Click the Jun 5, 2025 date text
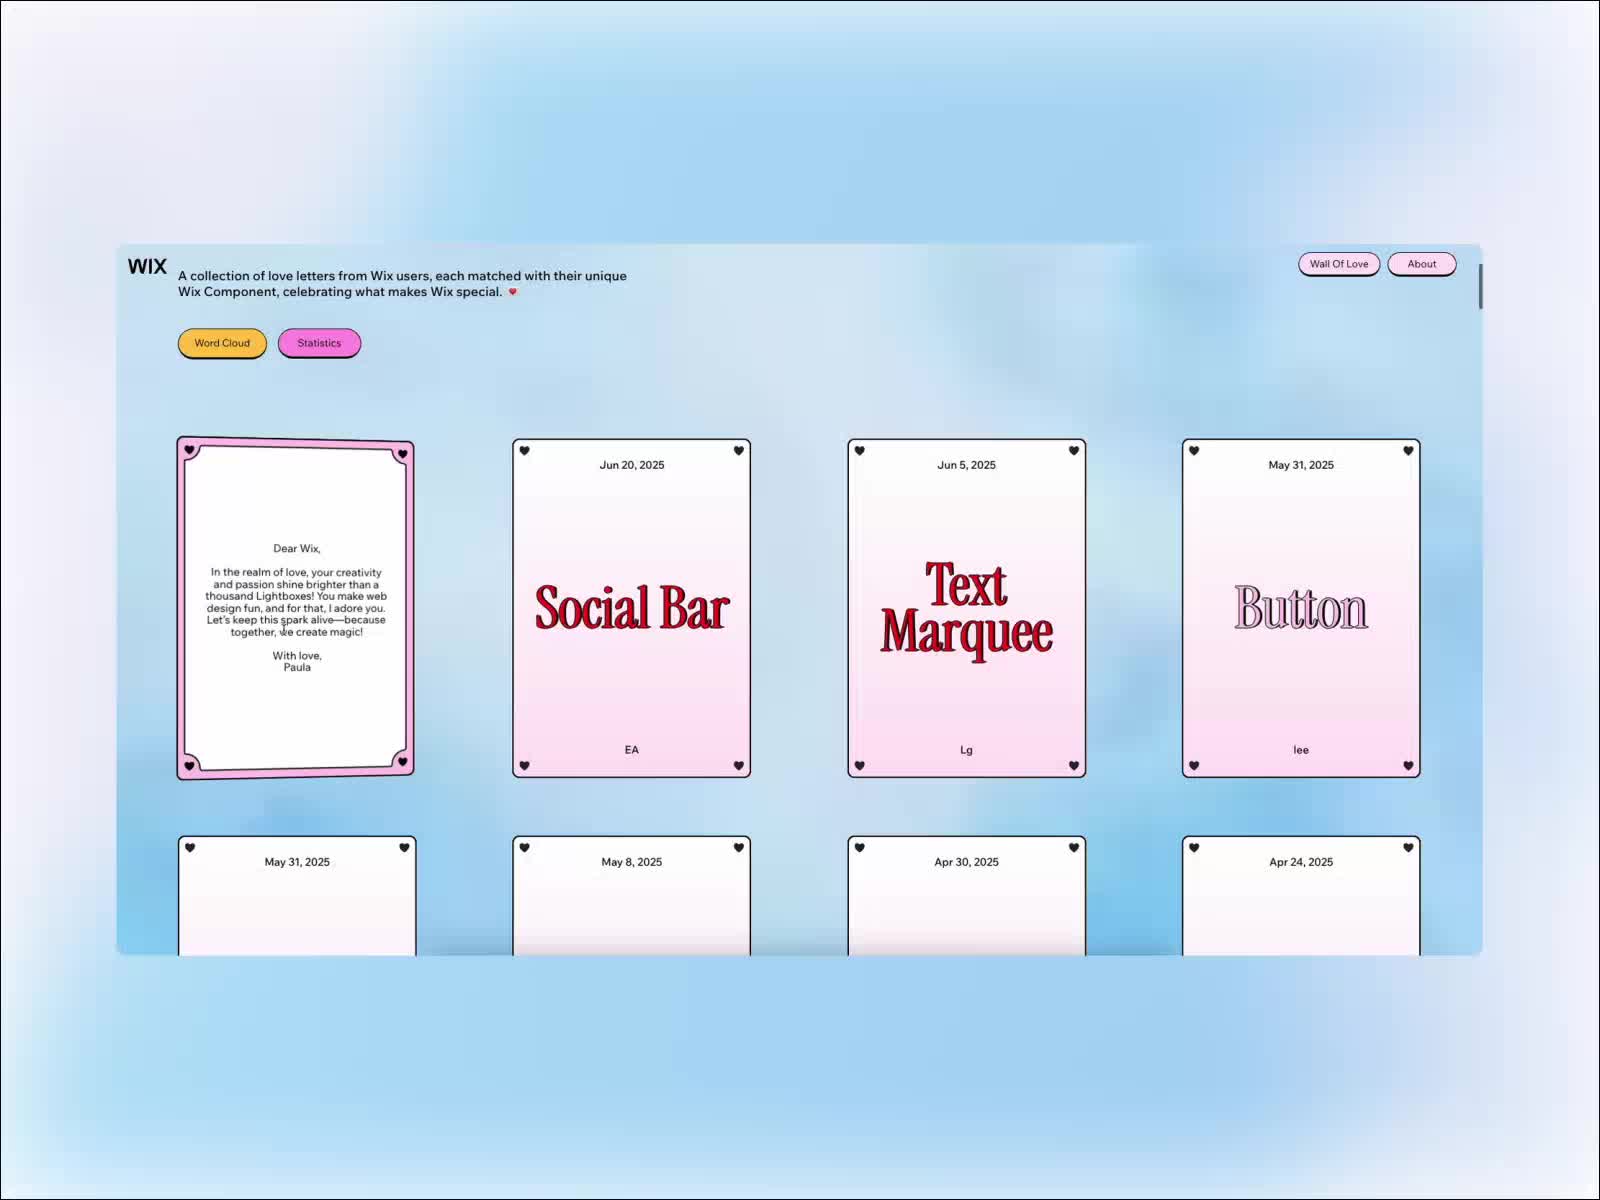1600x1200 pixels. click(966, 465)
